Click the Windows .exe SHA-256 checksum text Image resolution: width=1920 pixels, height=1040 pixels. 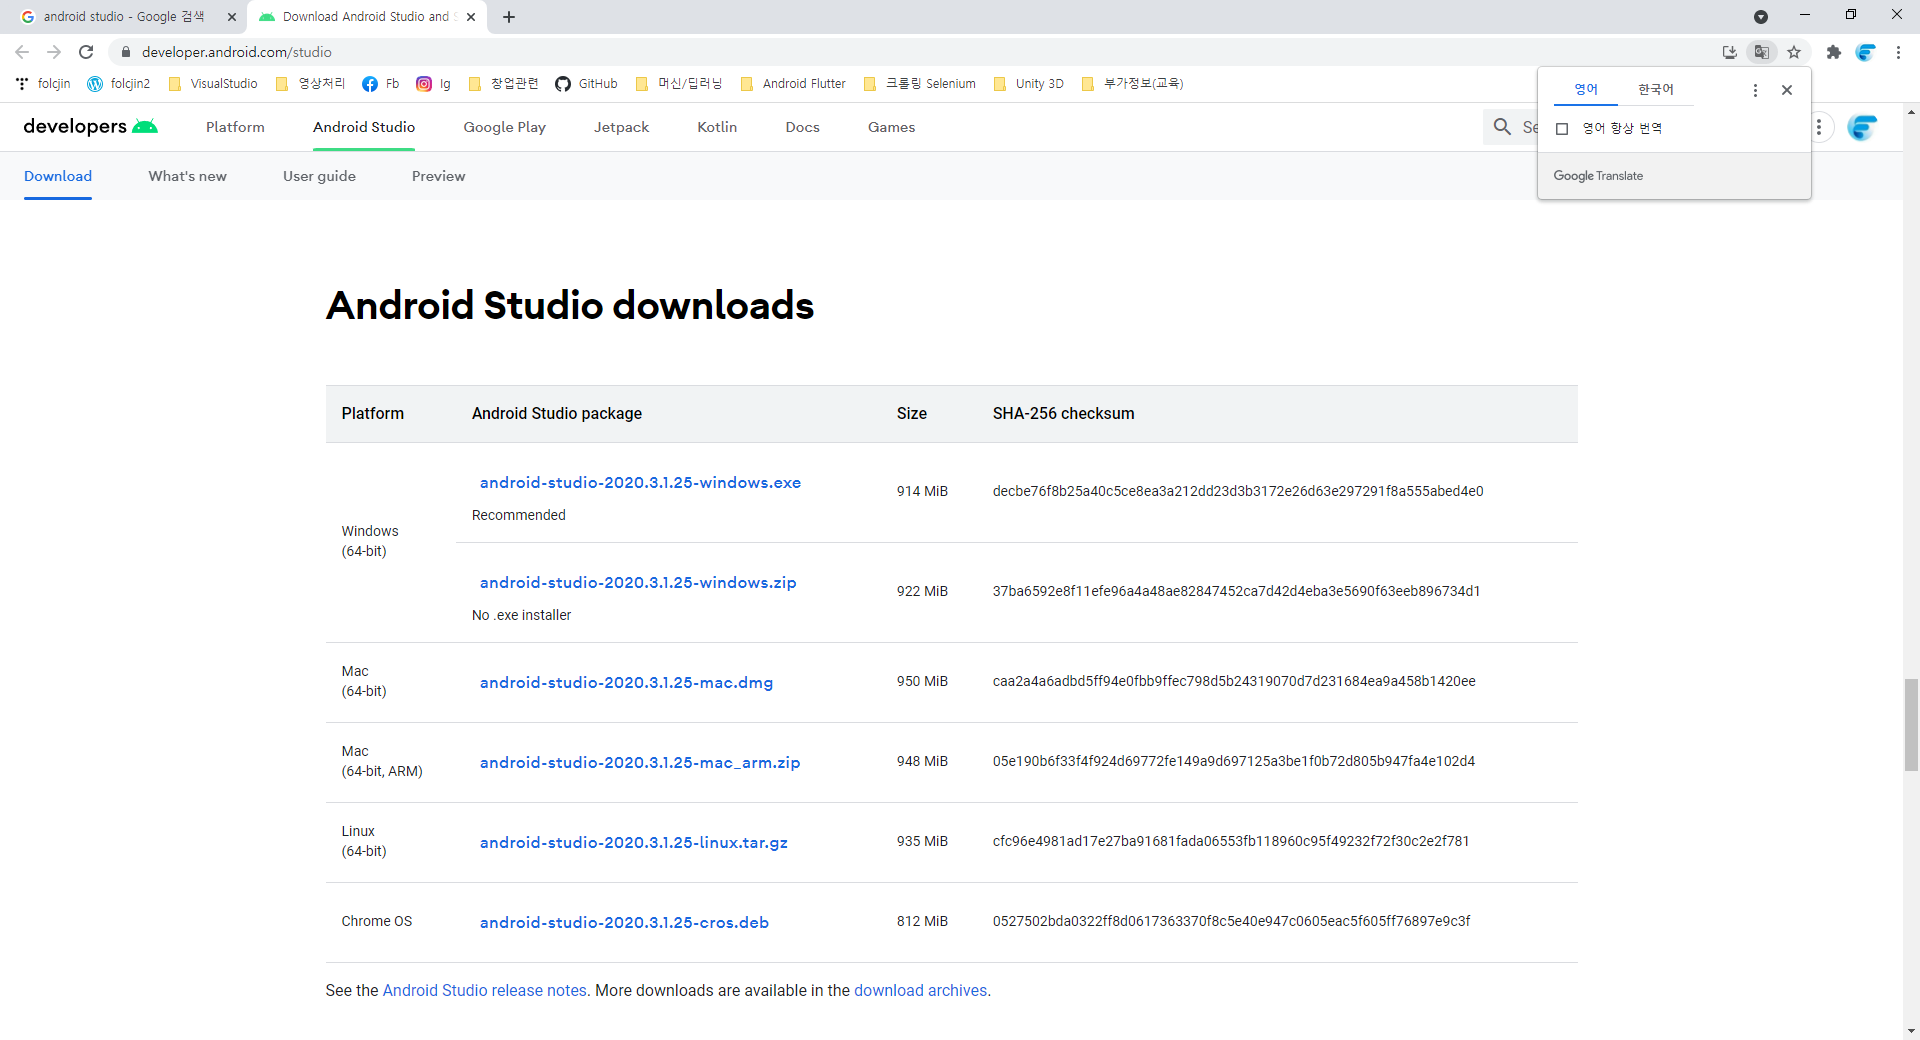click(x=1238, y=491)
